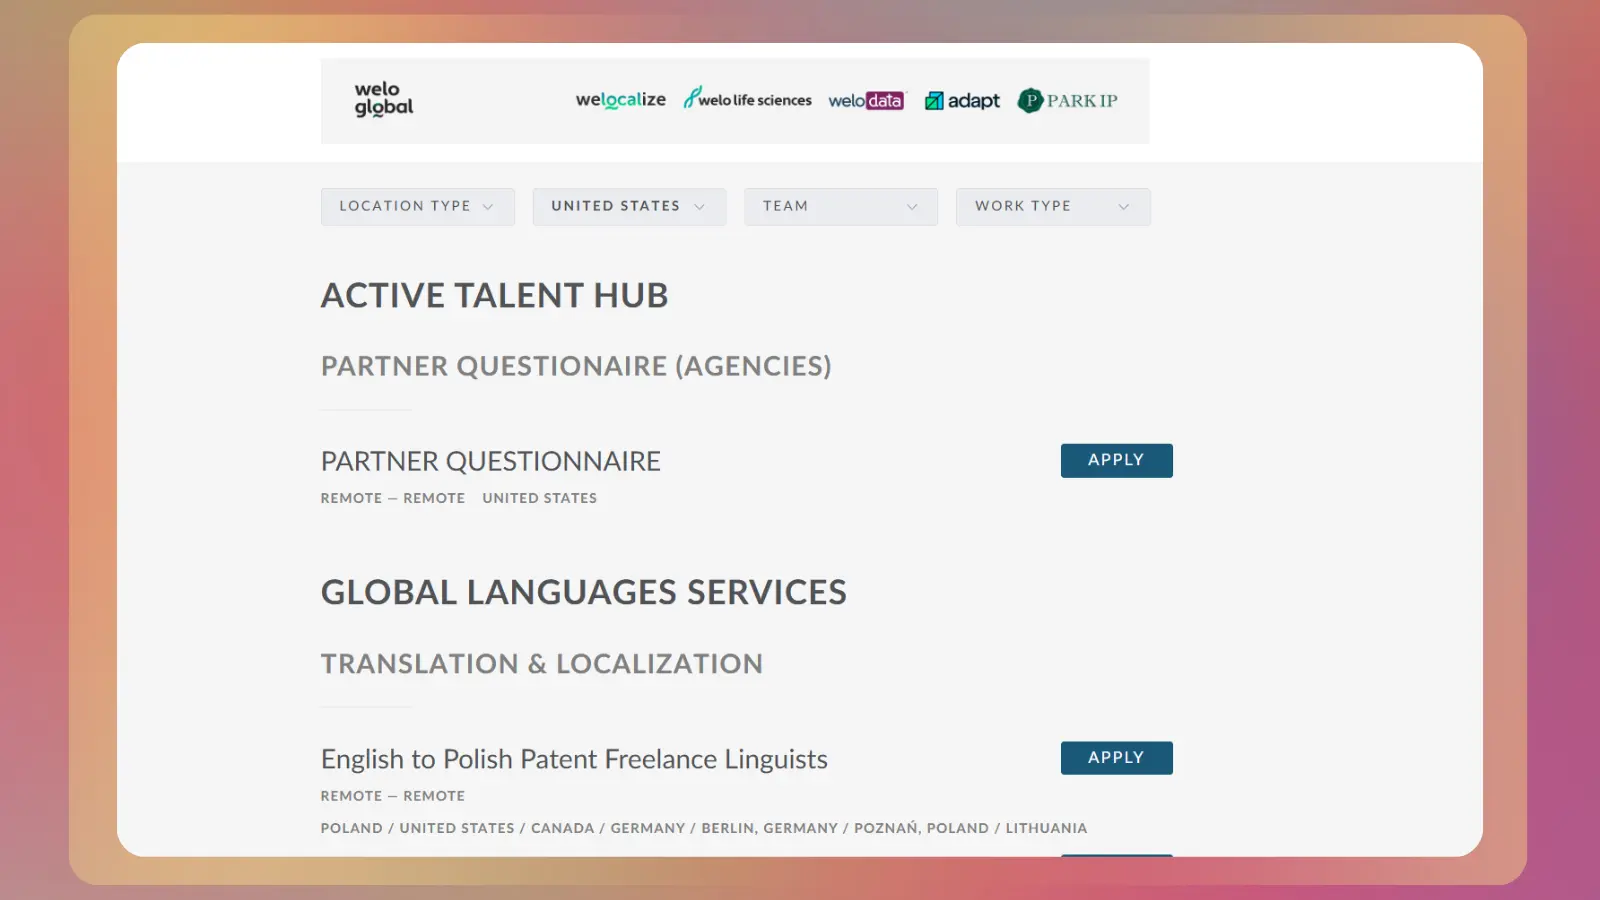The image size is (1600, 900).
Task: Open the Partner Questionnaire job title
Action: [x=490, y=461]
